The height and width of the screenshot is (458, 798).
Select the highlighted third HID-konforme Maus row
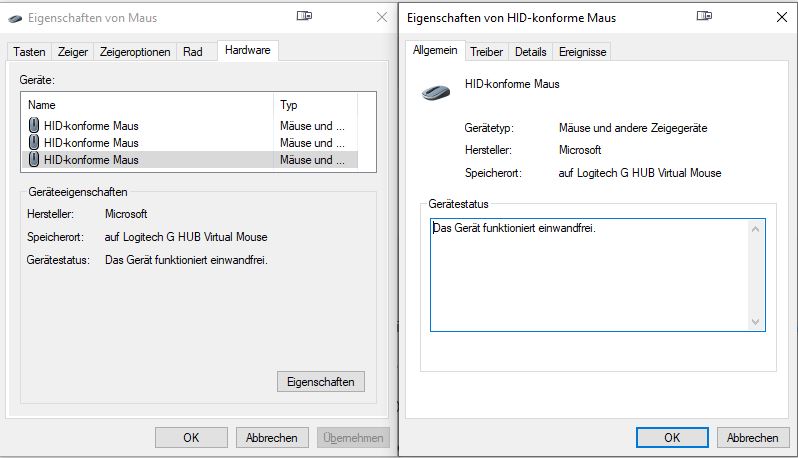[x=190, y=160]
